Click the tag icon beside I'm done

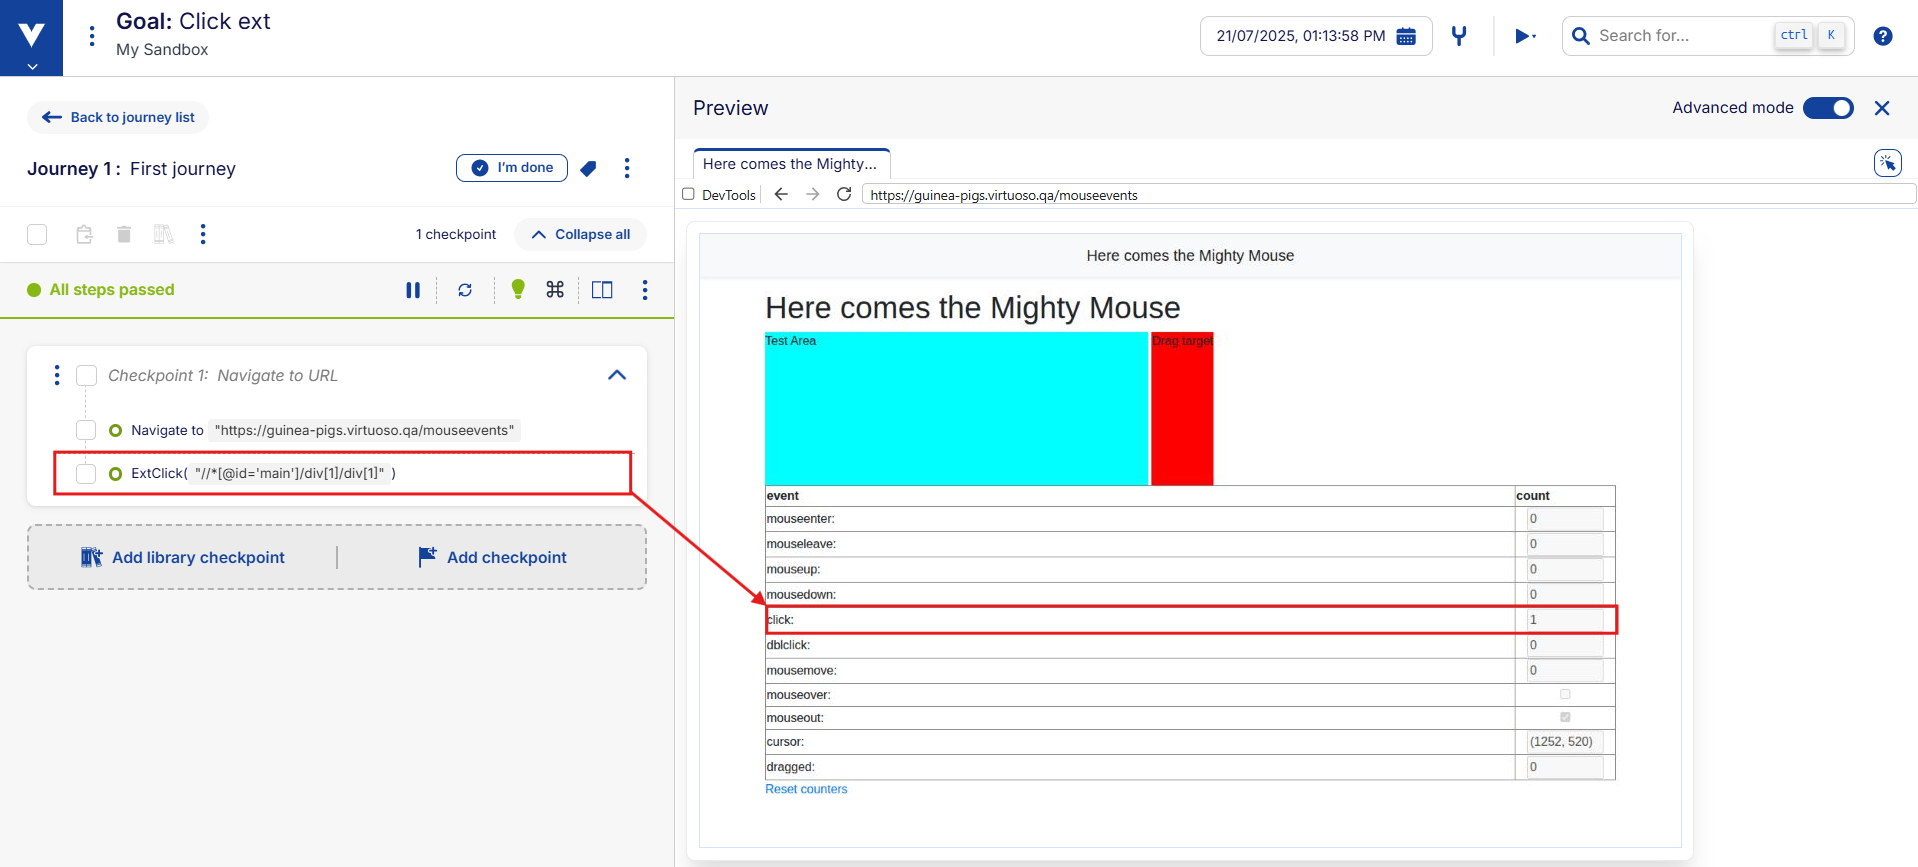point(589,168)
